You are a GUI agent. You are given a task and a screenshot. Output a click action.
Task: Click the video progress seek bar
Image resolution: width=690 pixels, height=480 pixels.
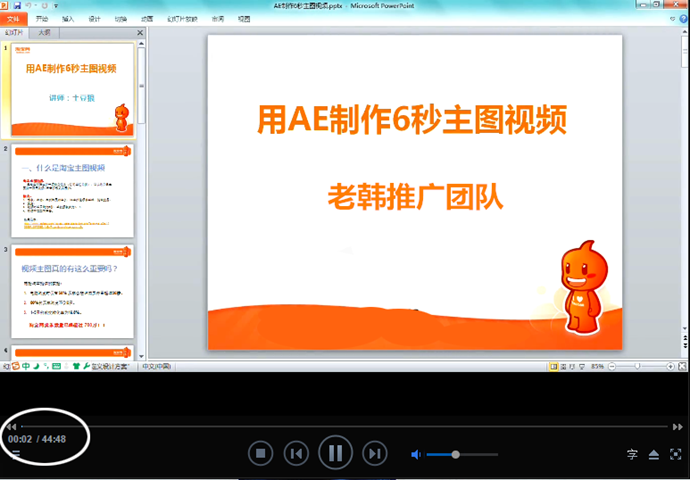tap(345, 426)
